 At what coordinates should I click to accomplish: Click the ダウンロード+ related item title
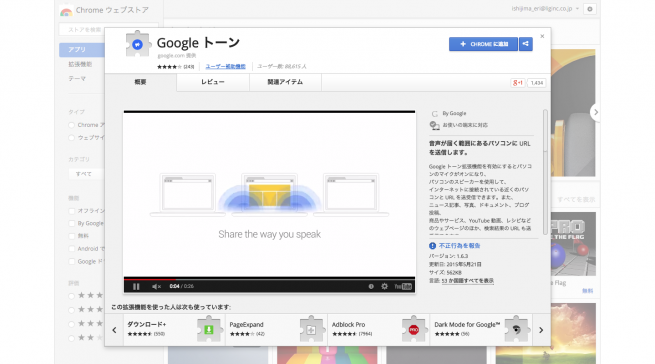tap(147, 324)
